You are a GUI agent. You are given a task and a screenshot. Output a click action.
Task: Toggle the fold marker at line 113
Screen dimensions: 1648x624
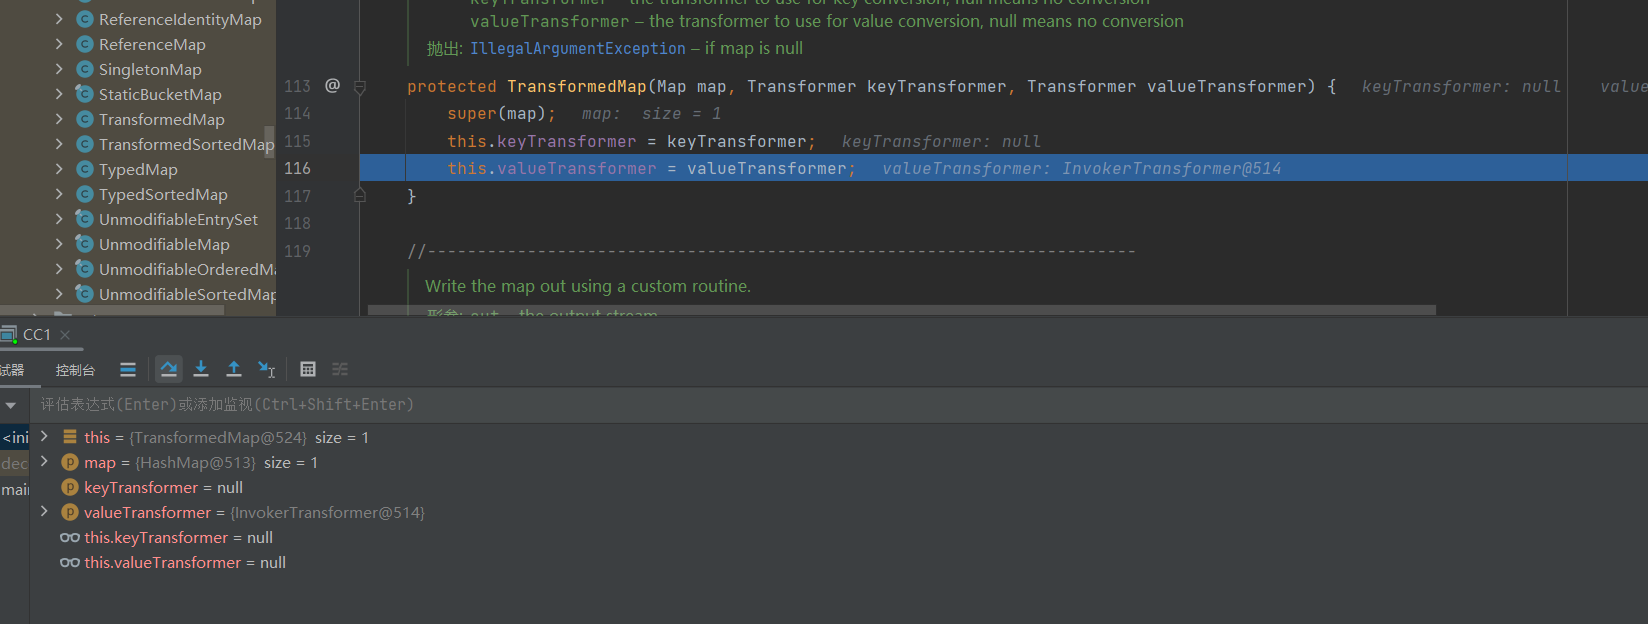pos(360,87)
